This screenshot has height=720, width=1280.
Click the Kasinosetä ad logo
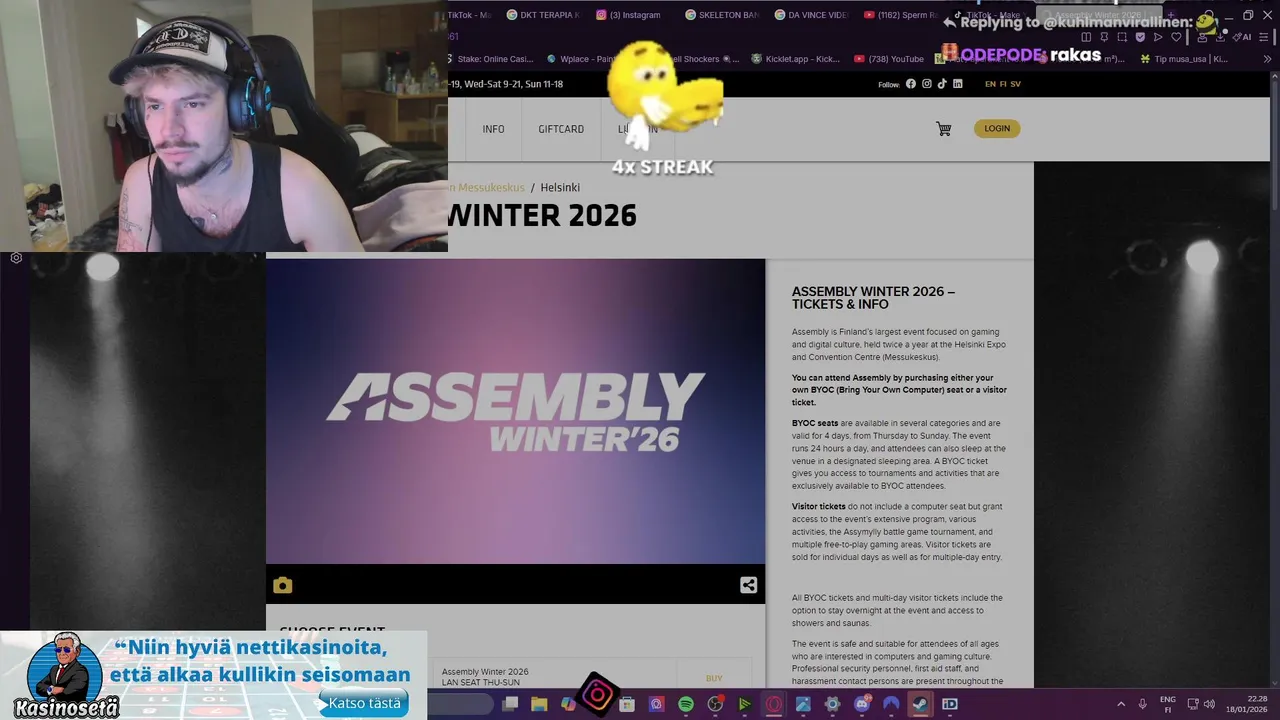(x=66, y=676)
